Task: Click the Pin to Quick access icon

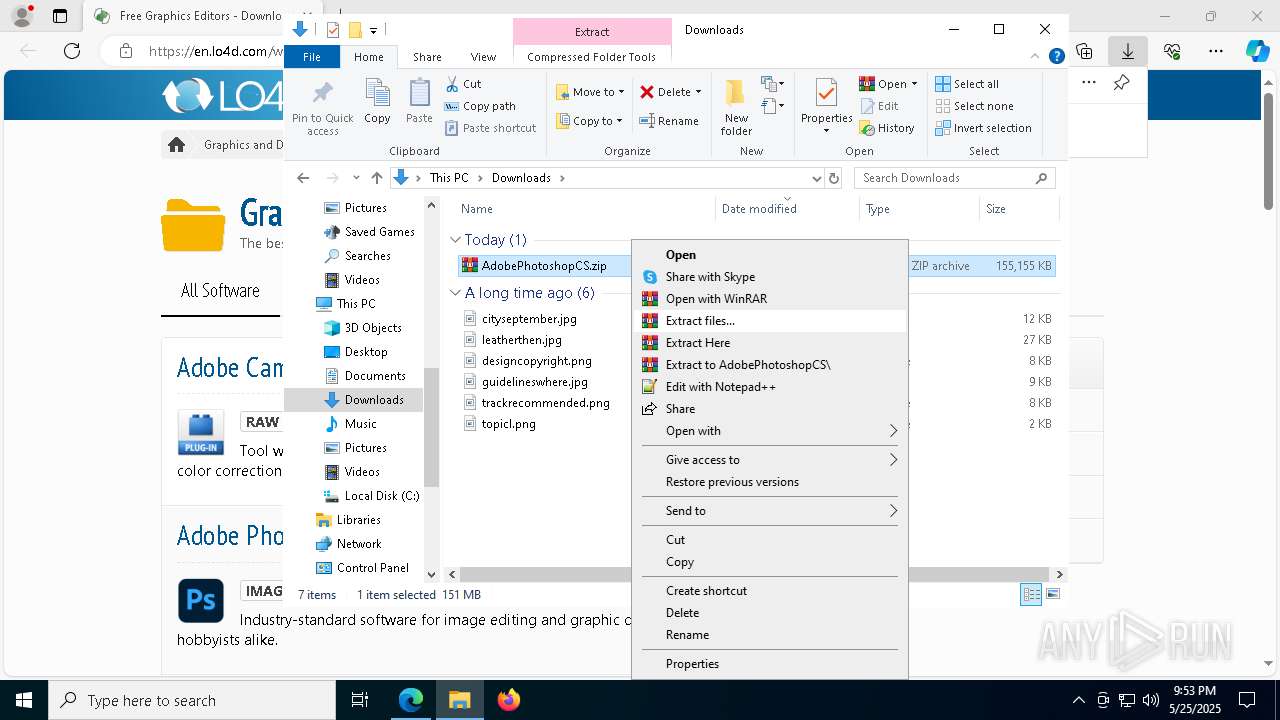Action: 322,107
